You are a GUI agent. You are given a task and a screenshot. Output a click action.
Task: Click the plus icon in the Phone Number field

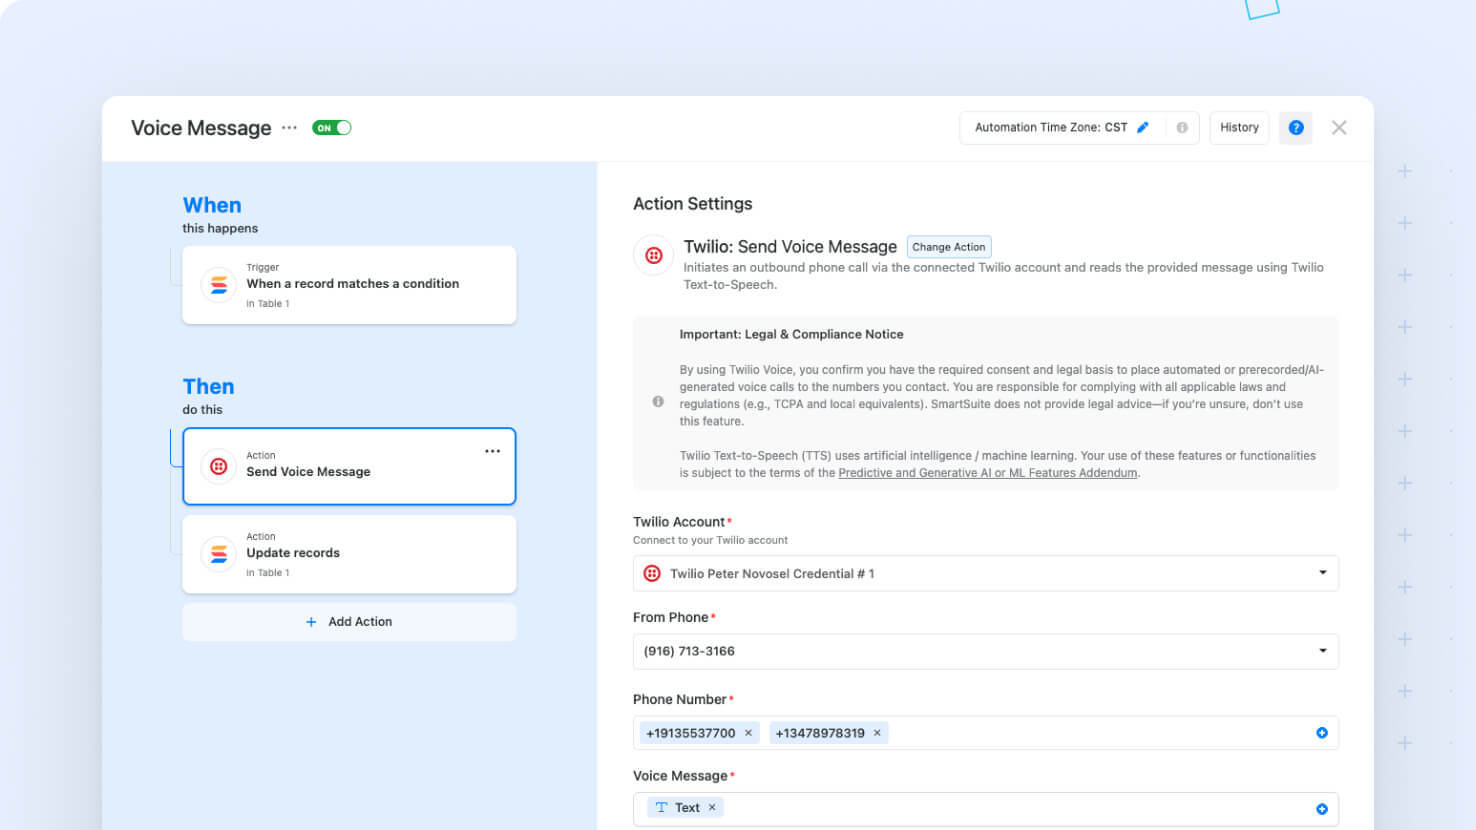point(1322,733)
